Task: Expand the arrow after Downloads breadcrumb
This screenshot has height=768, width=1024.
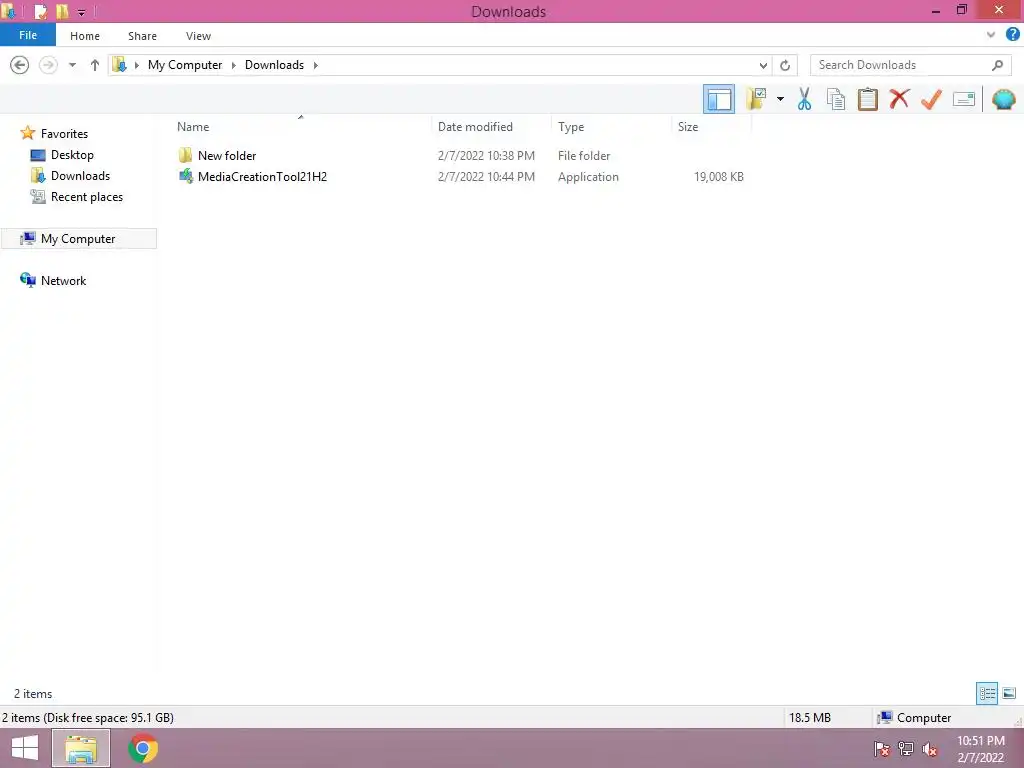Action: click(x=315, y=65)
